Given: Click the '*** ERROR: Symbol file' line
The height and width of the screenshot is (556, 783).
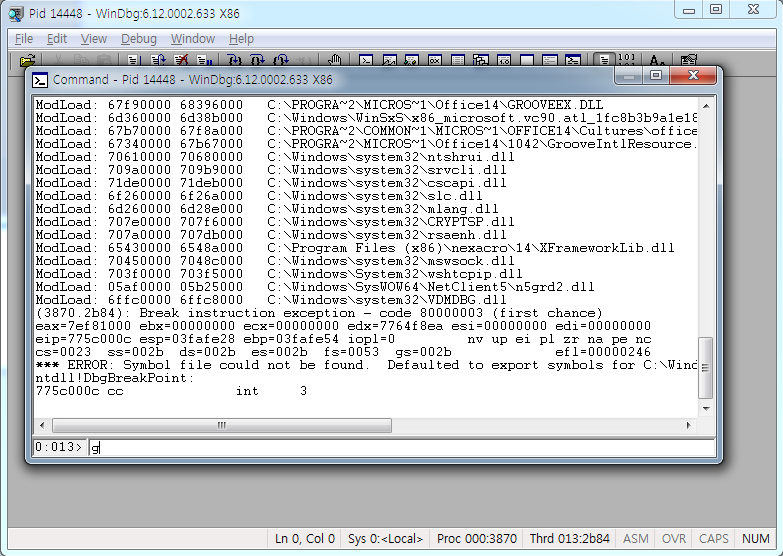Looking at the screenshot, I should point(366,365).
